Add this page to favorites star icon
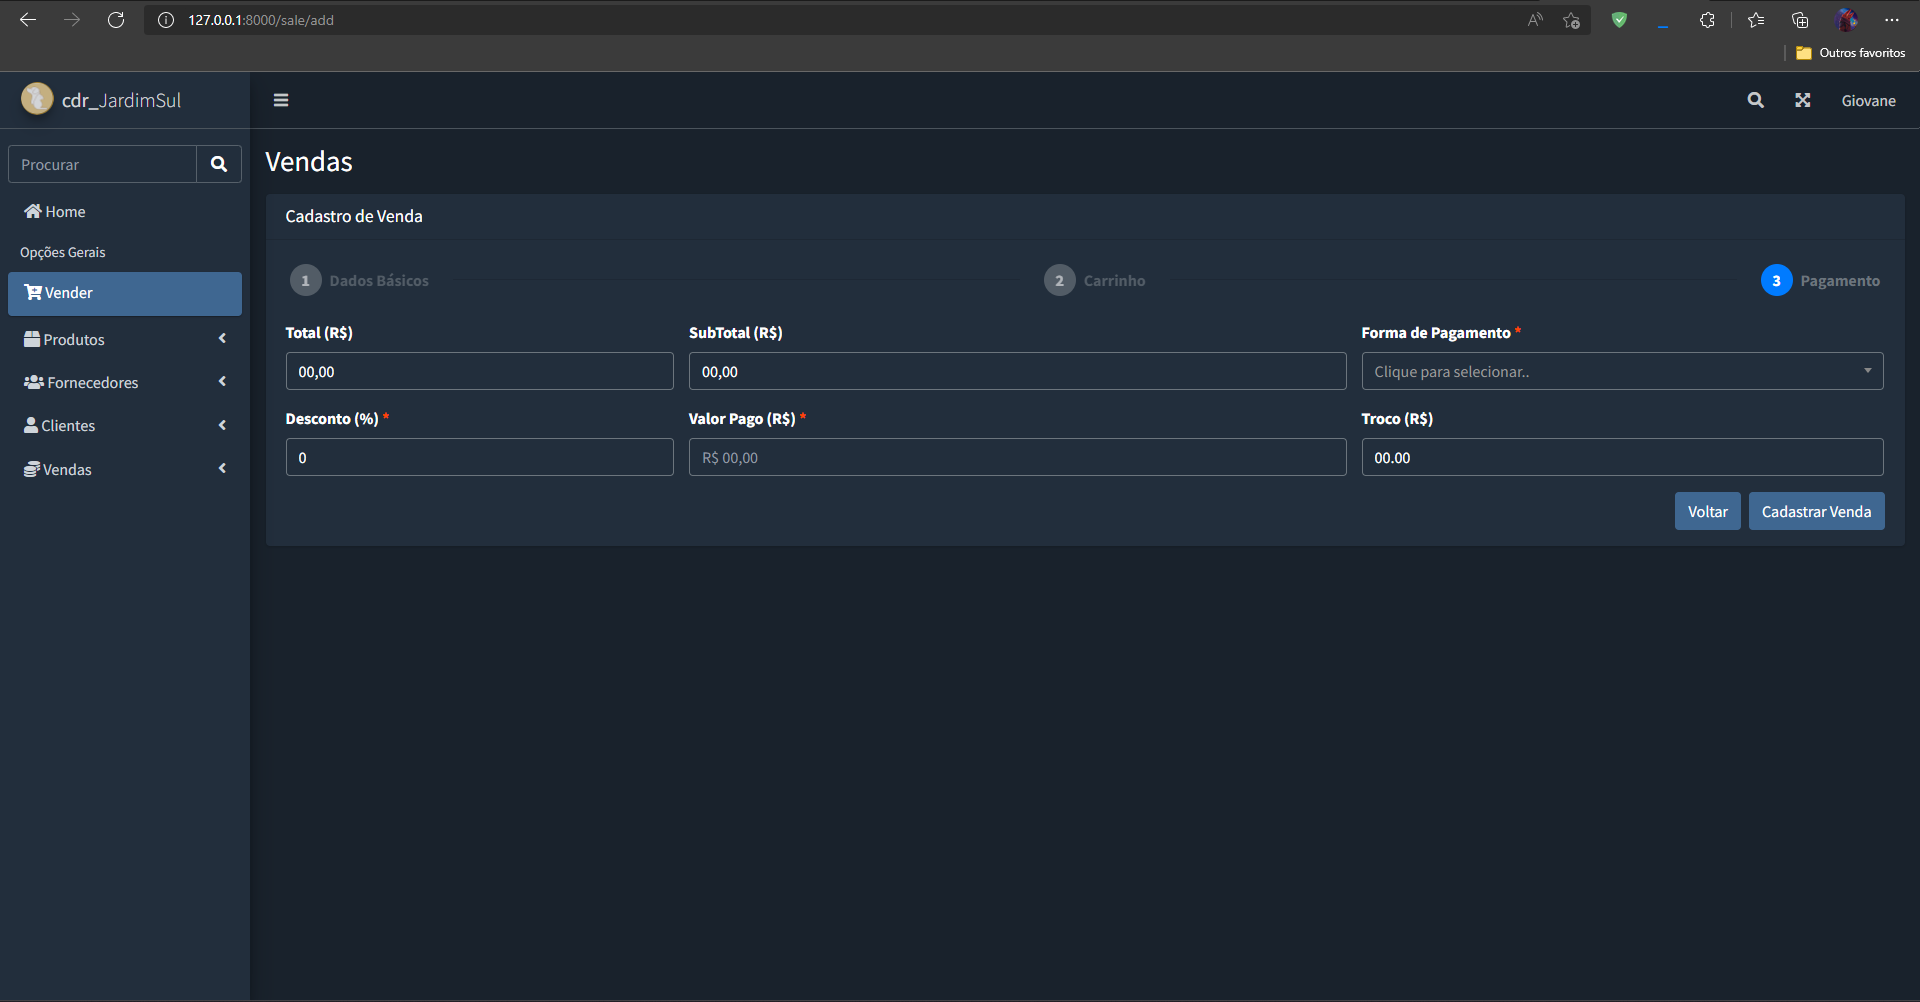 point(1572,20)
